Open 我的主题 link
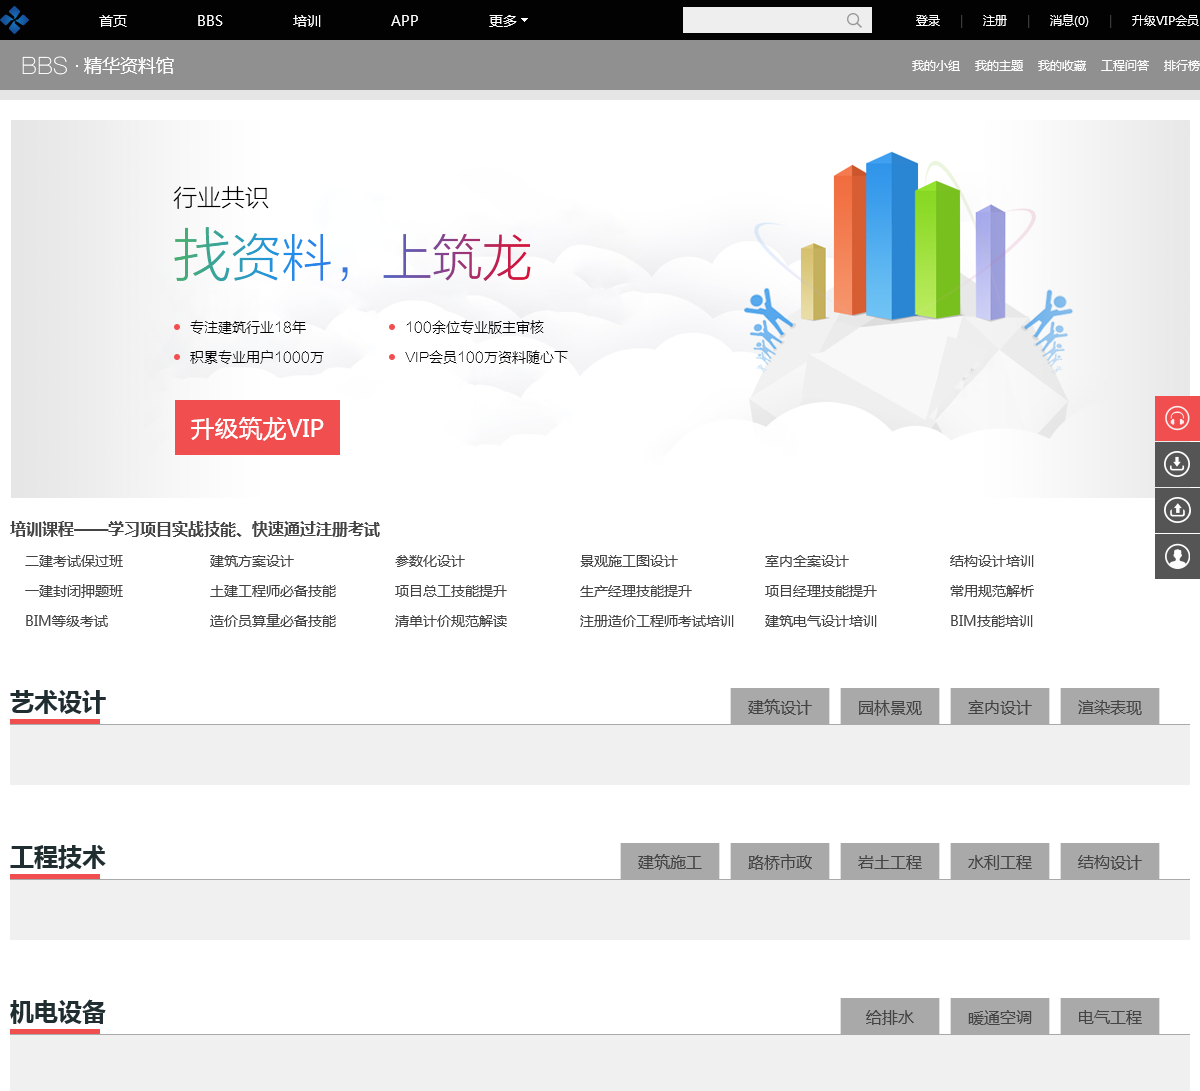The height and width of the screenshot is (1091, 1200). pos(999,66)
